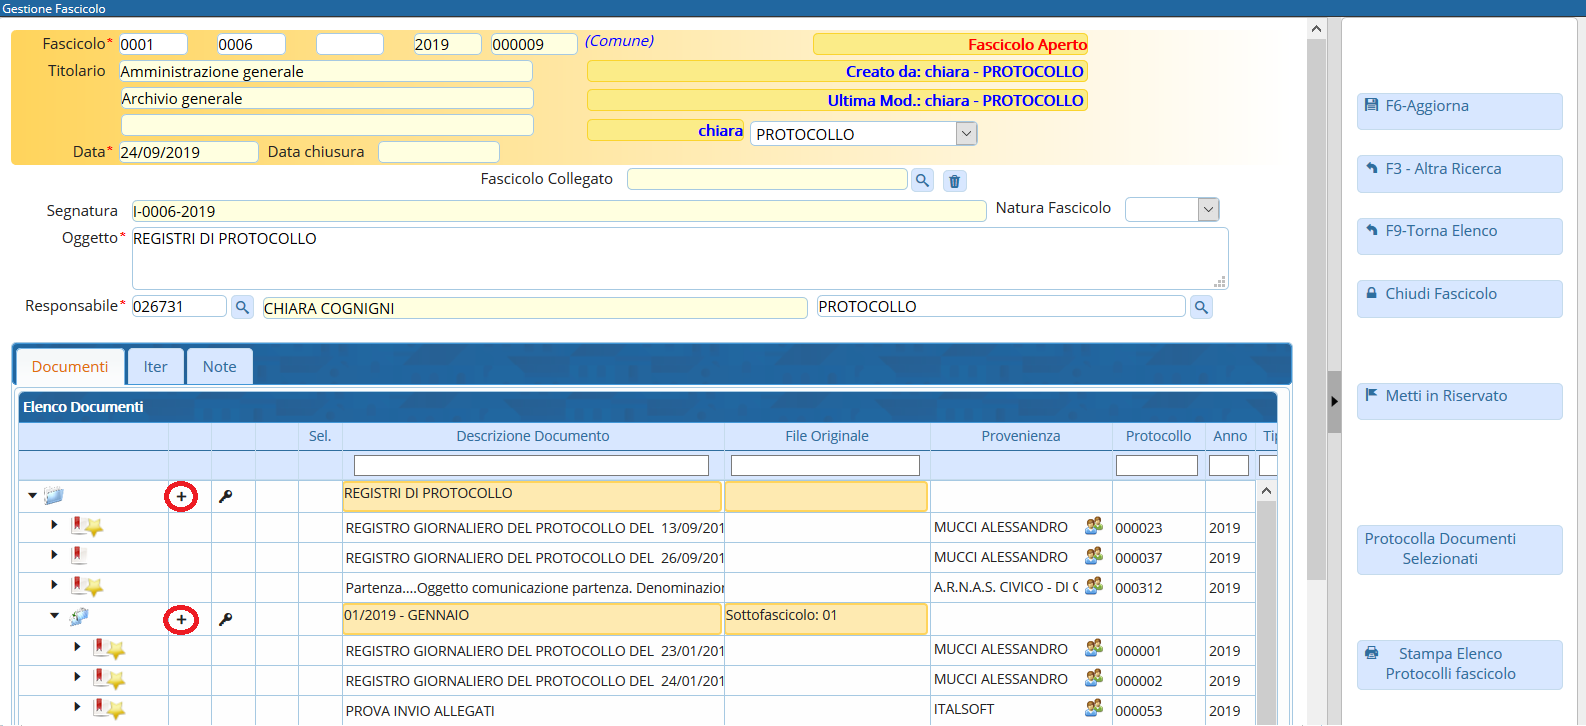
Task: Click the plus icon on the 01/2019 - GENNAIO row
Action: pos(181,620)
